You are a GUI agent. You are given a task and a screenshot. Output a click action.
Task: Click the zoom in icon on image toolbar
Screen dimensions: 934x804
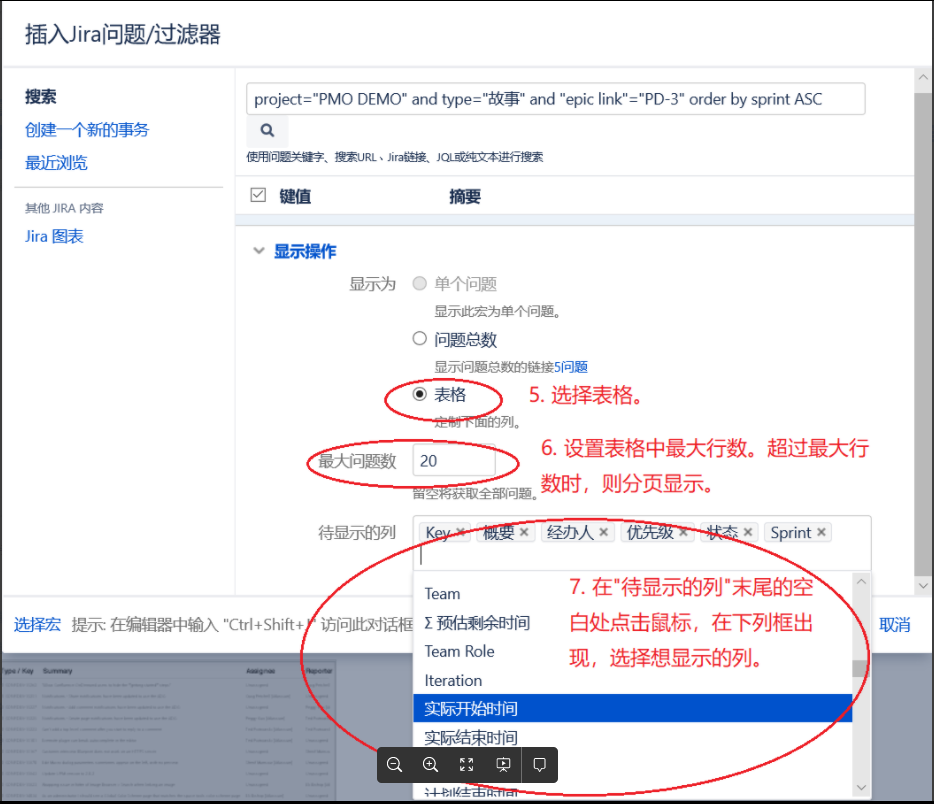[430, 764]
